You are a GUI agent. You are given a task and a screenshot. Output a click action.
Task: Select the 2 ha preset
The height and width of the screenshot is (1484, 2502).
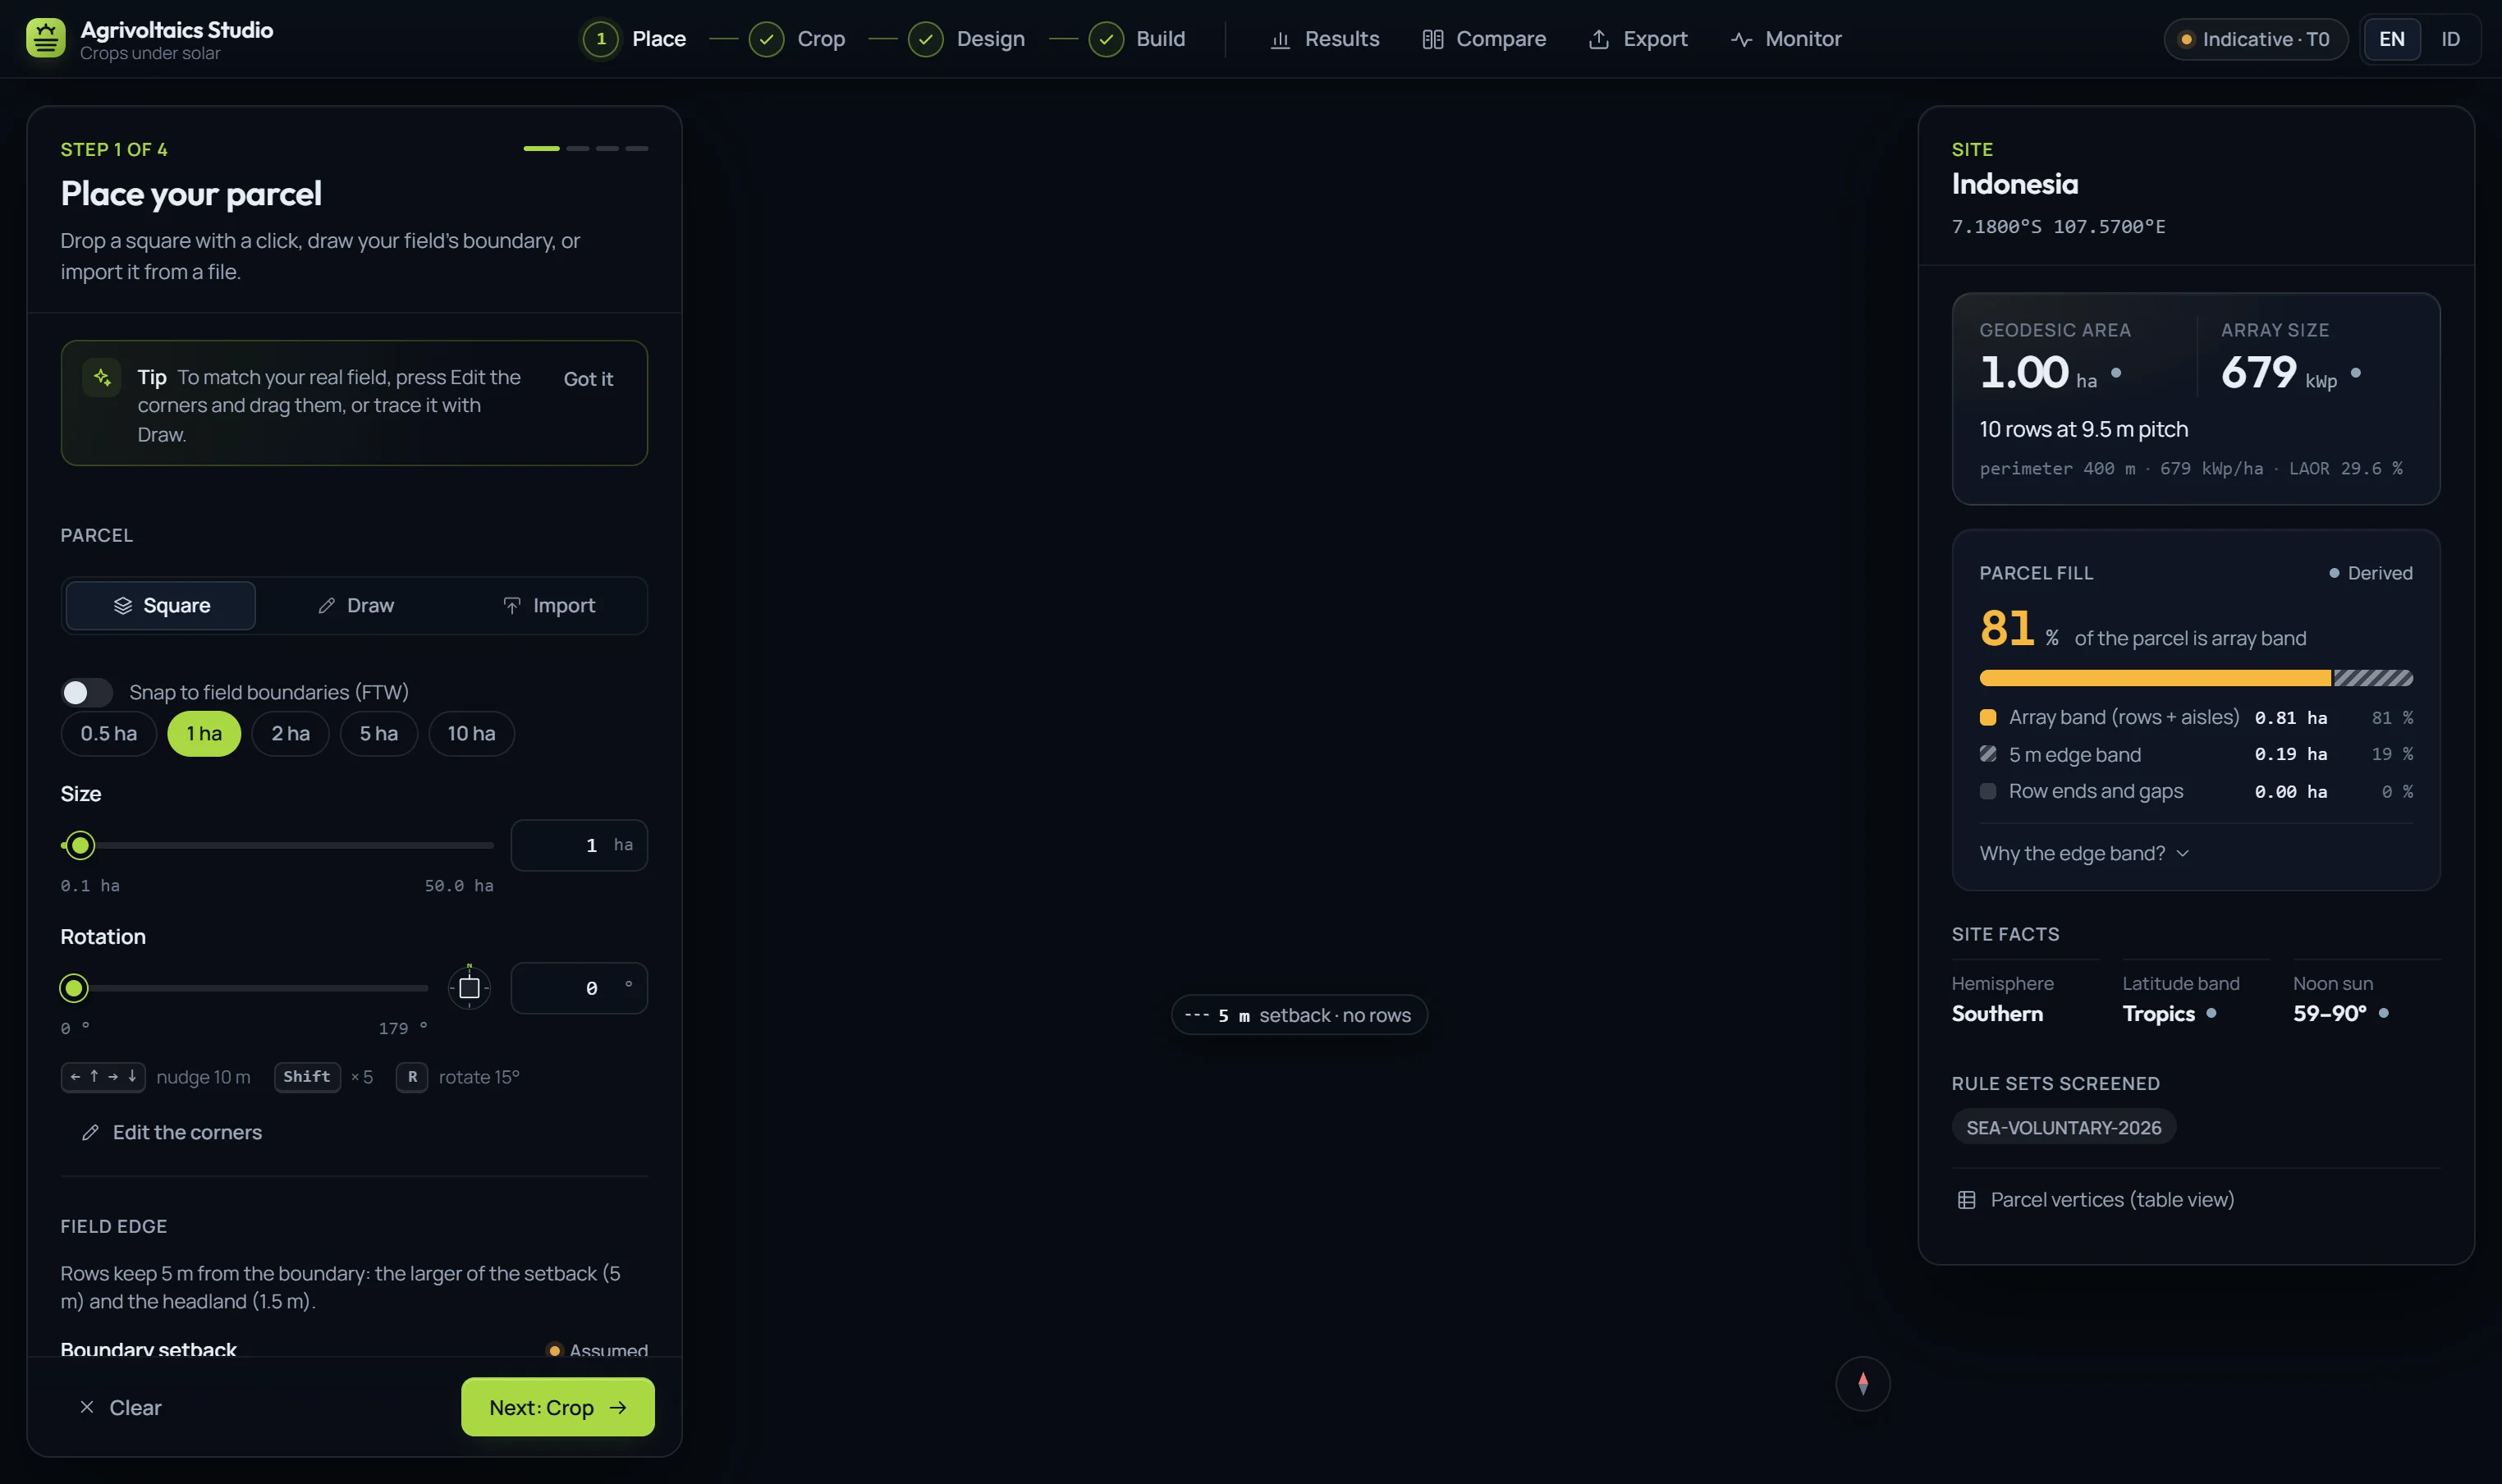point(291,734)
